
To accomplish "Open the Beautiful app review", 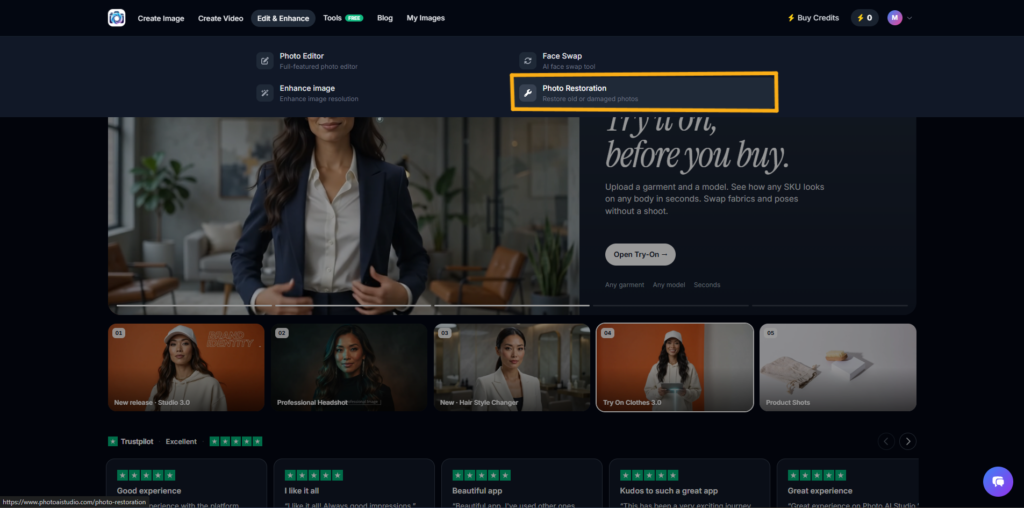I will 522,483.
